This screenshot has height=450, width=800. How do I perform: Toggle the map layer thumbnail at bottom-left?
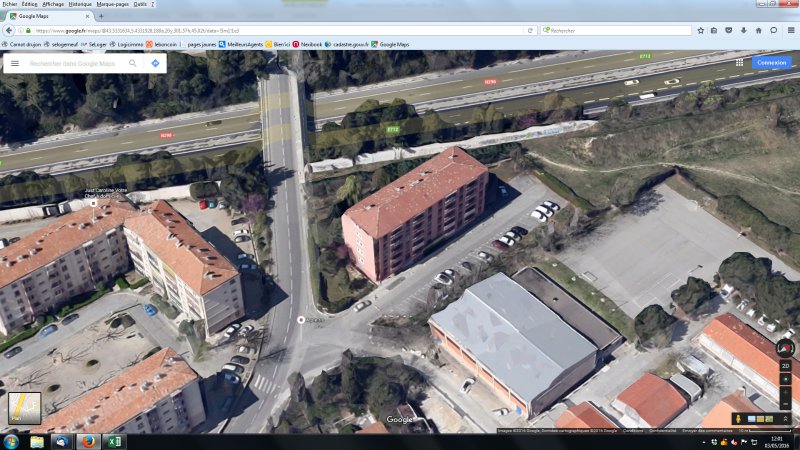click(x=24, y=408)
